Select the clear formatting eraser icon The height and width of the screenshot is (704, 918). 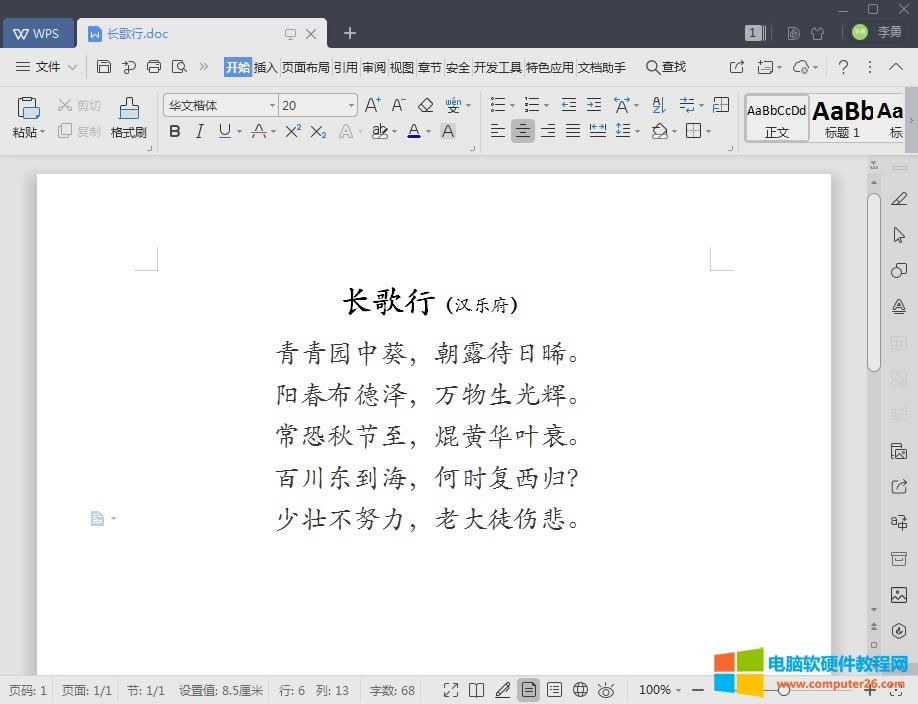click(426, 103)
